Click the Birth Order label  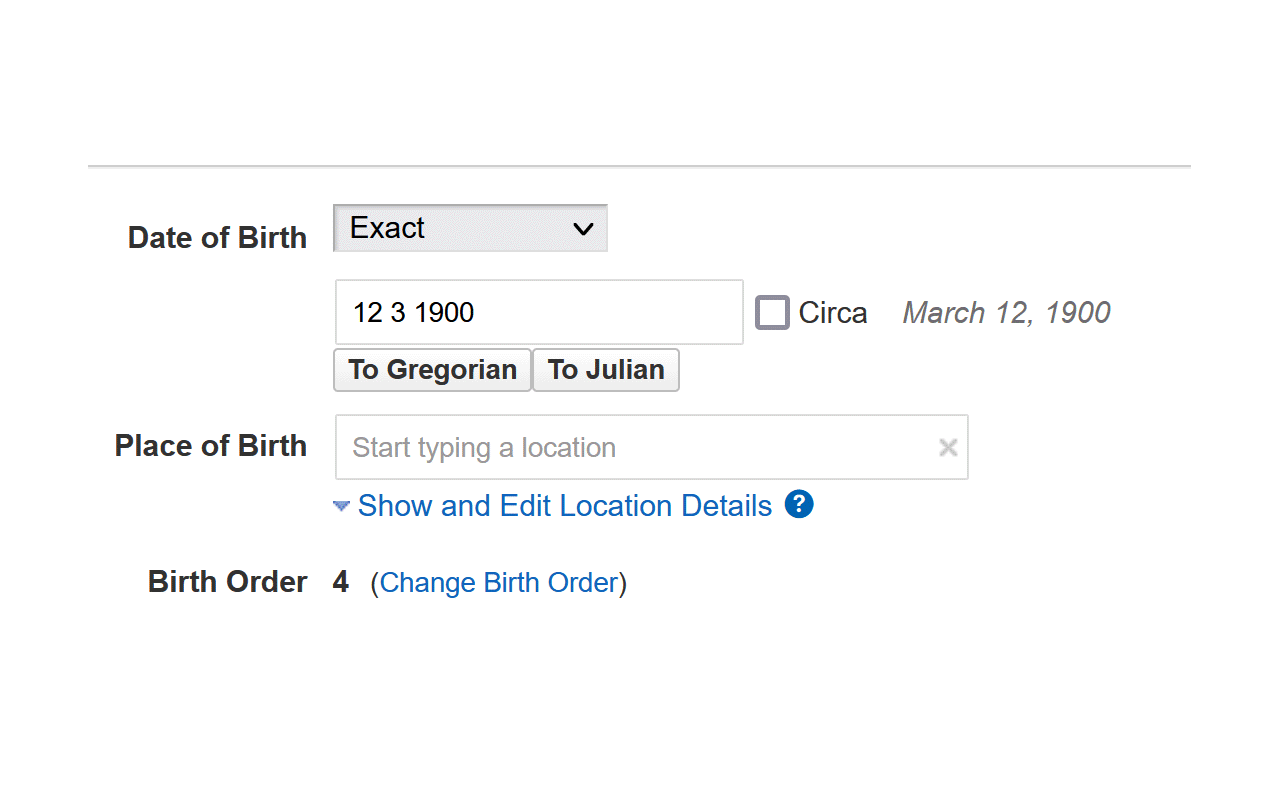227,582
